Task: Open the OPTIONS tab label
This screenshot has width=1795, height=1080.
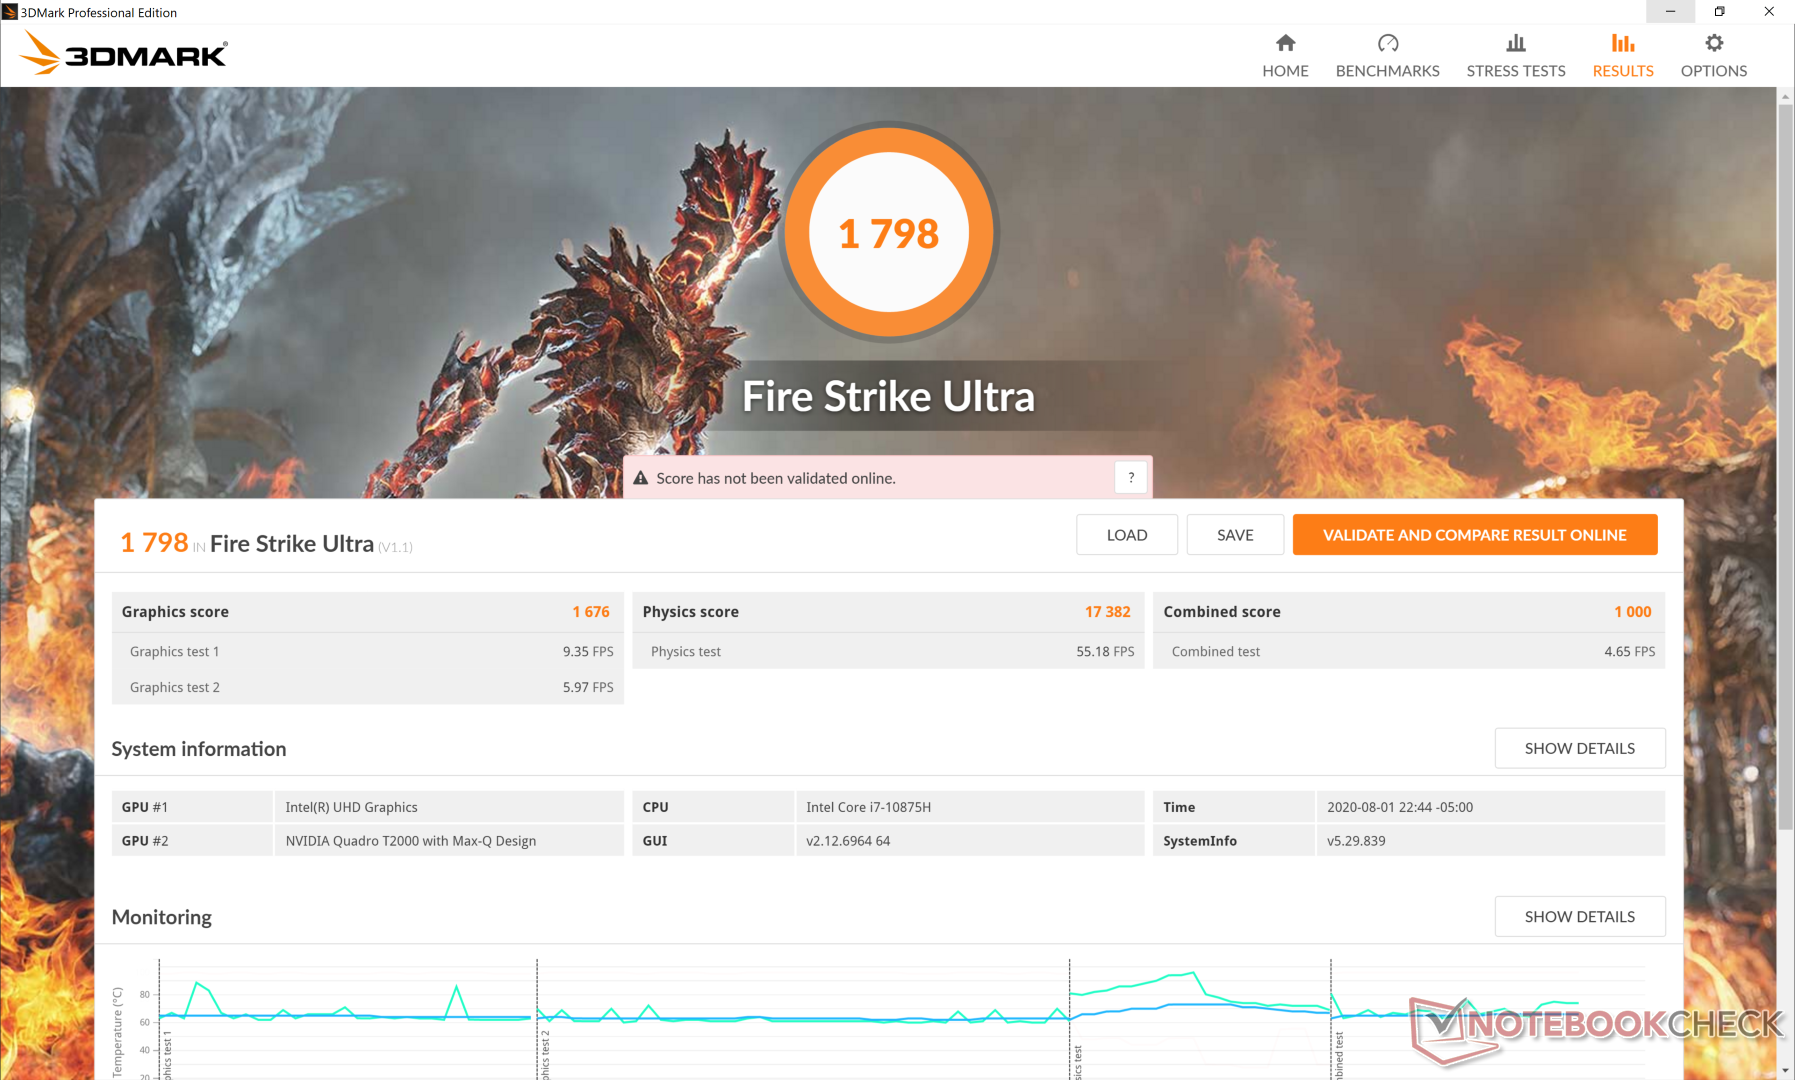Action: 1714,71
